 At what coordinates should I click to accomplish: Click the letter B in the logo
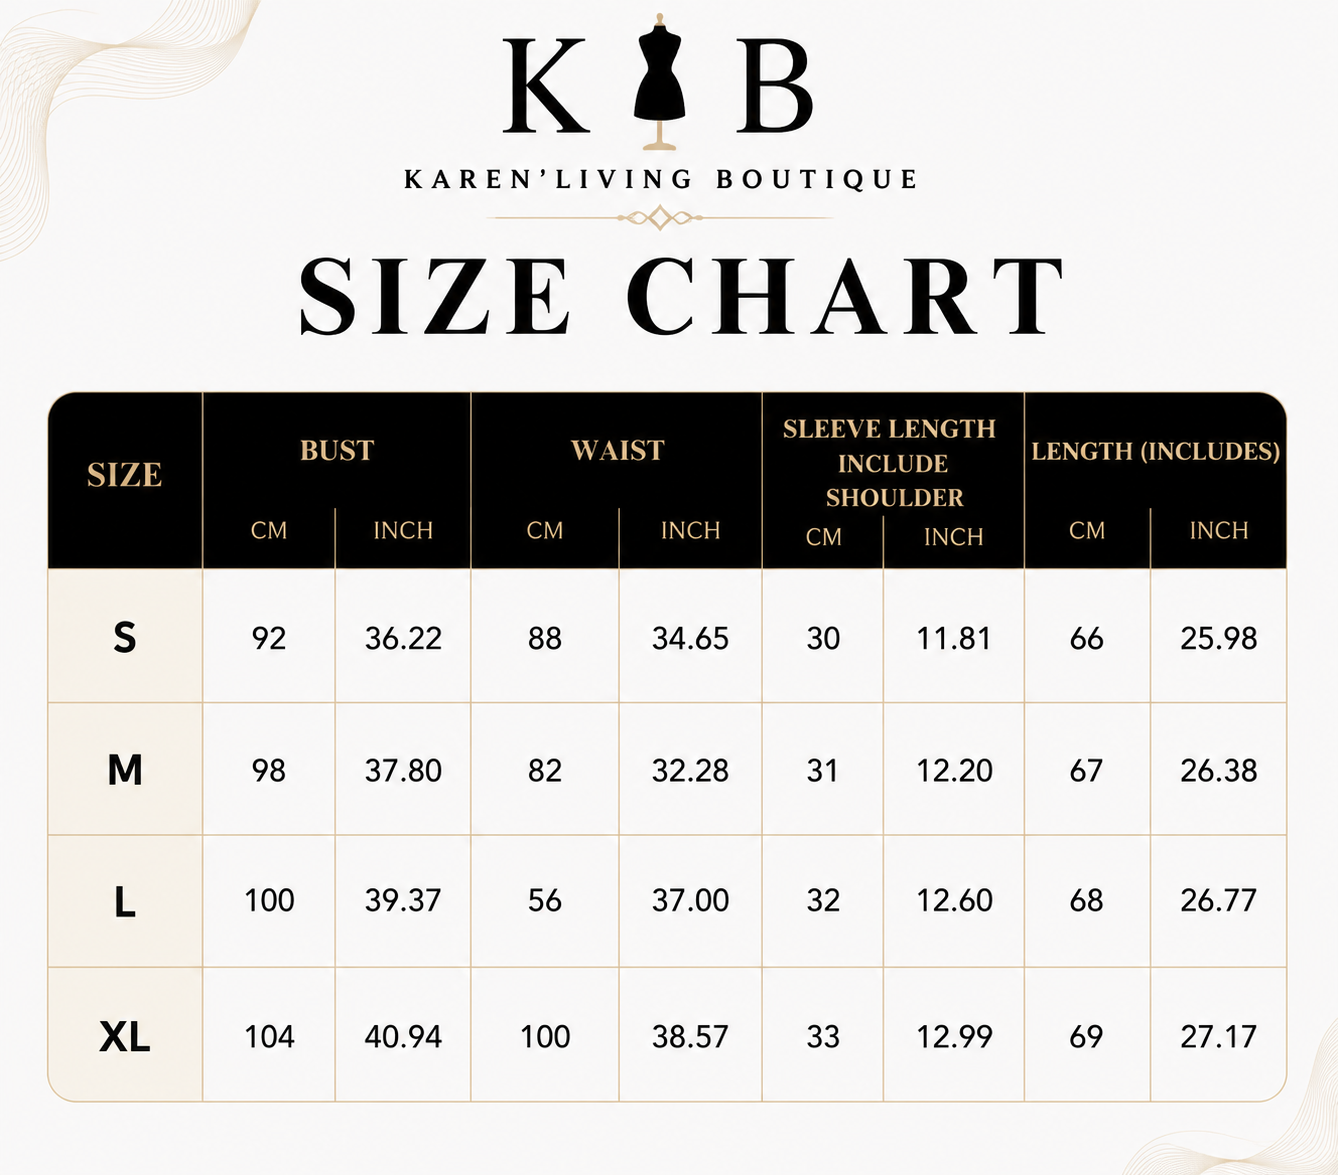774,85
